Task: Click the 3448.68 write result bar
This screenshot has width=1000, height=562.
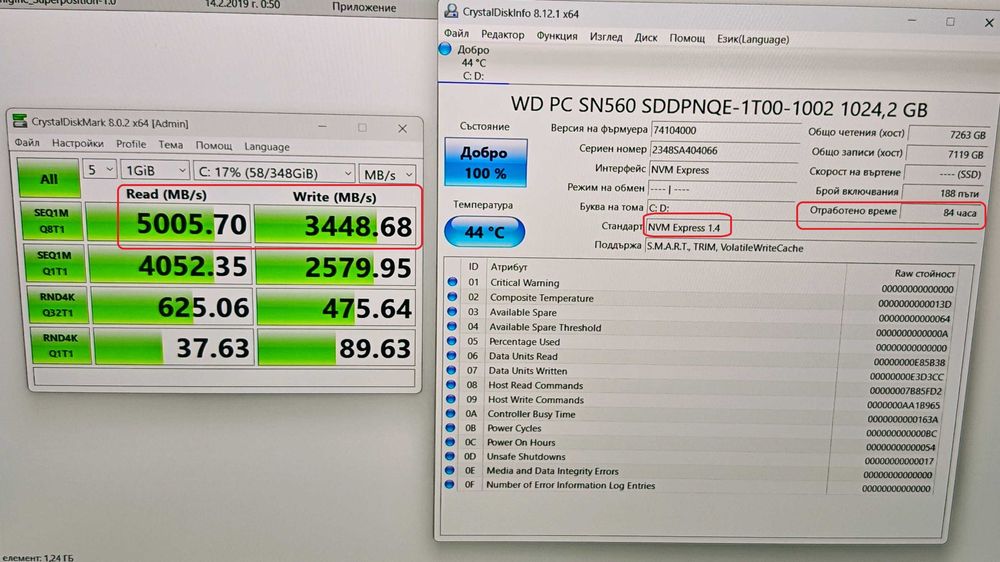Action: click(x=335, y=225)
